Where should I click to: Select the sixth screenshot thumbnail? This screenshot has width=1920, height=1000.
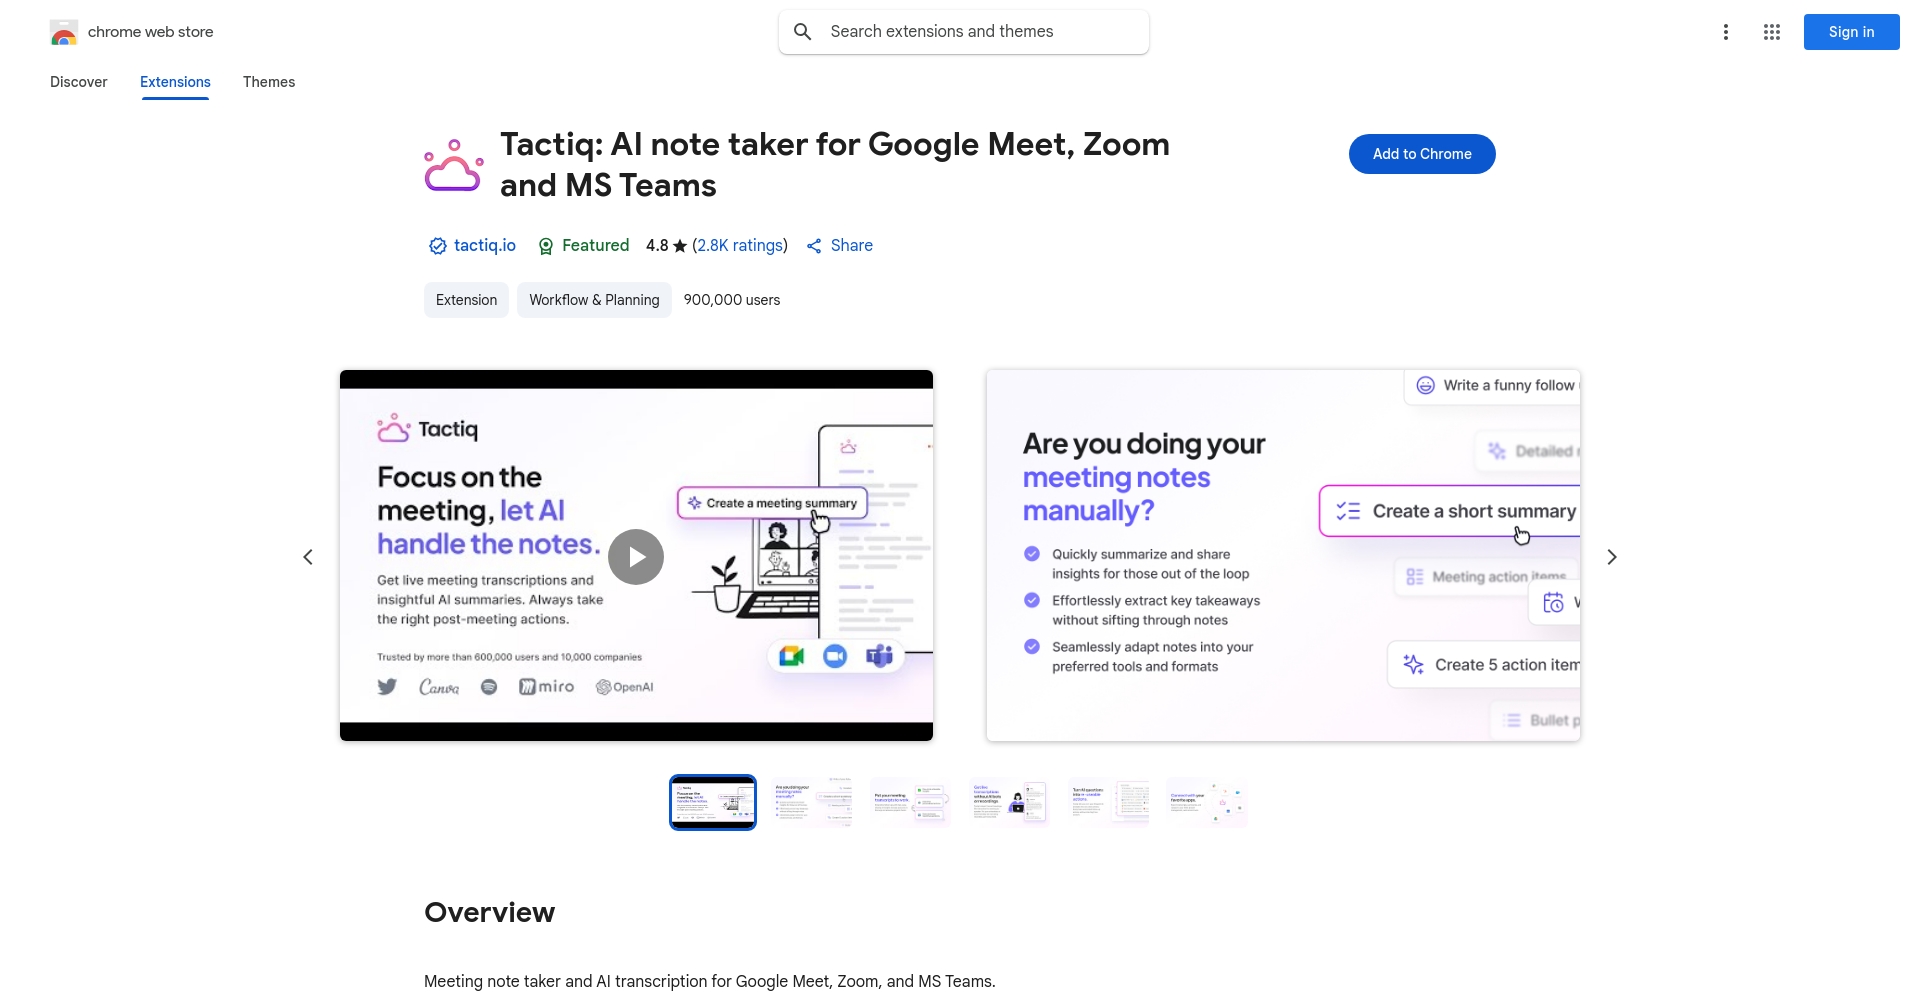(1208, 802)
